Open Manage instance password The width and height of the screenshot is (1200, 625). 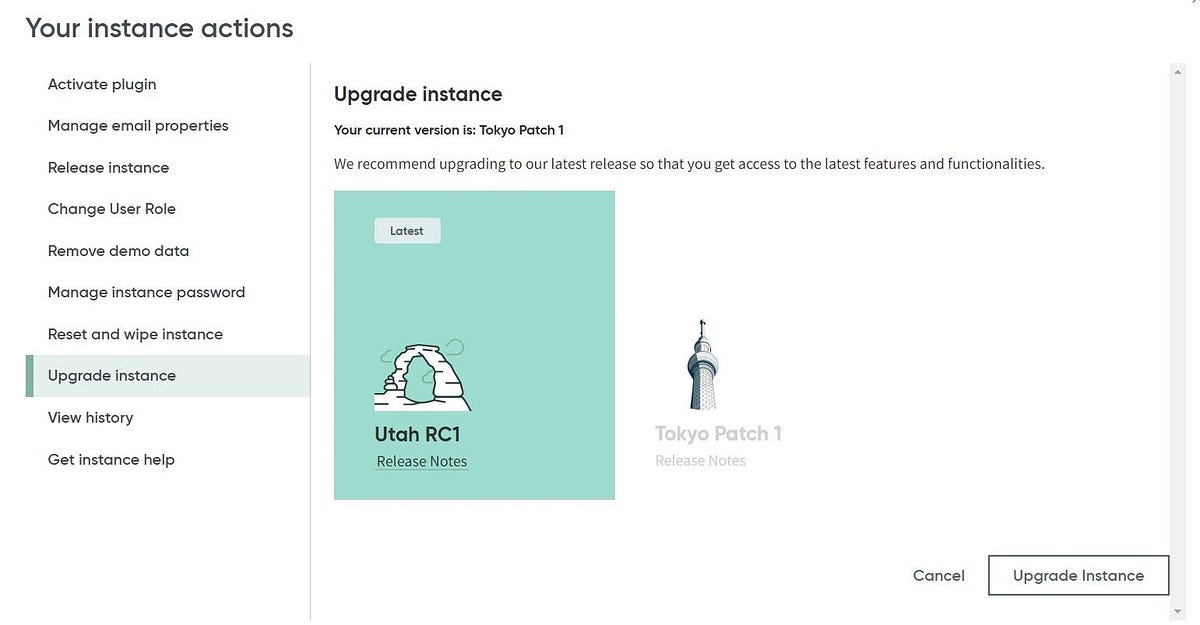[146, 292]
